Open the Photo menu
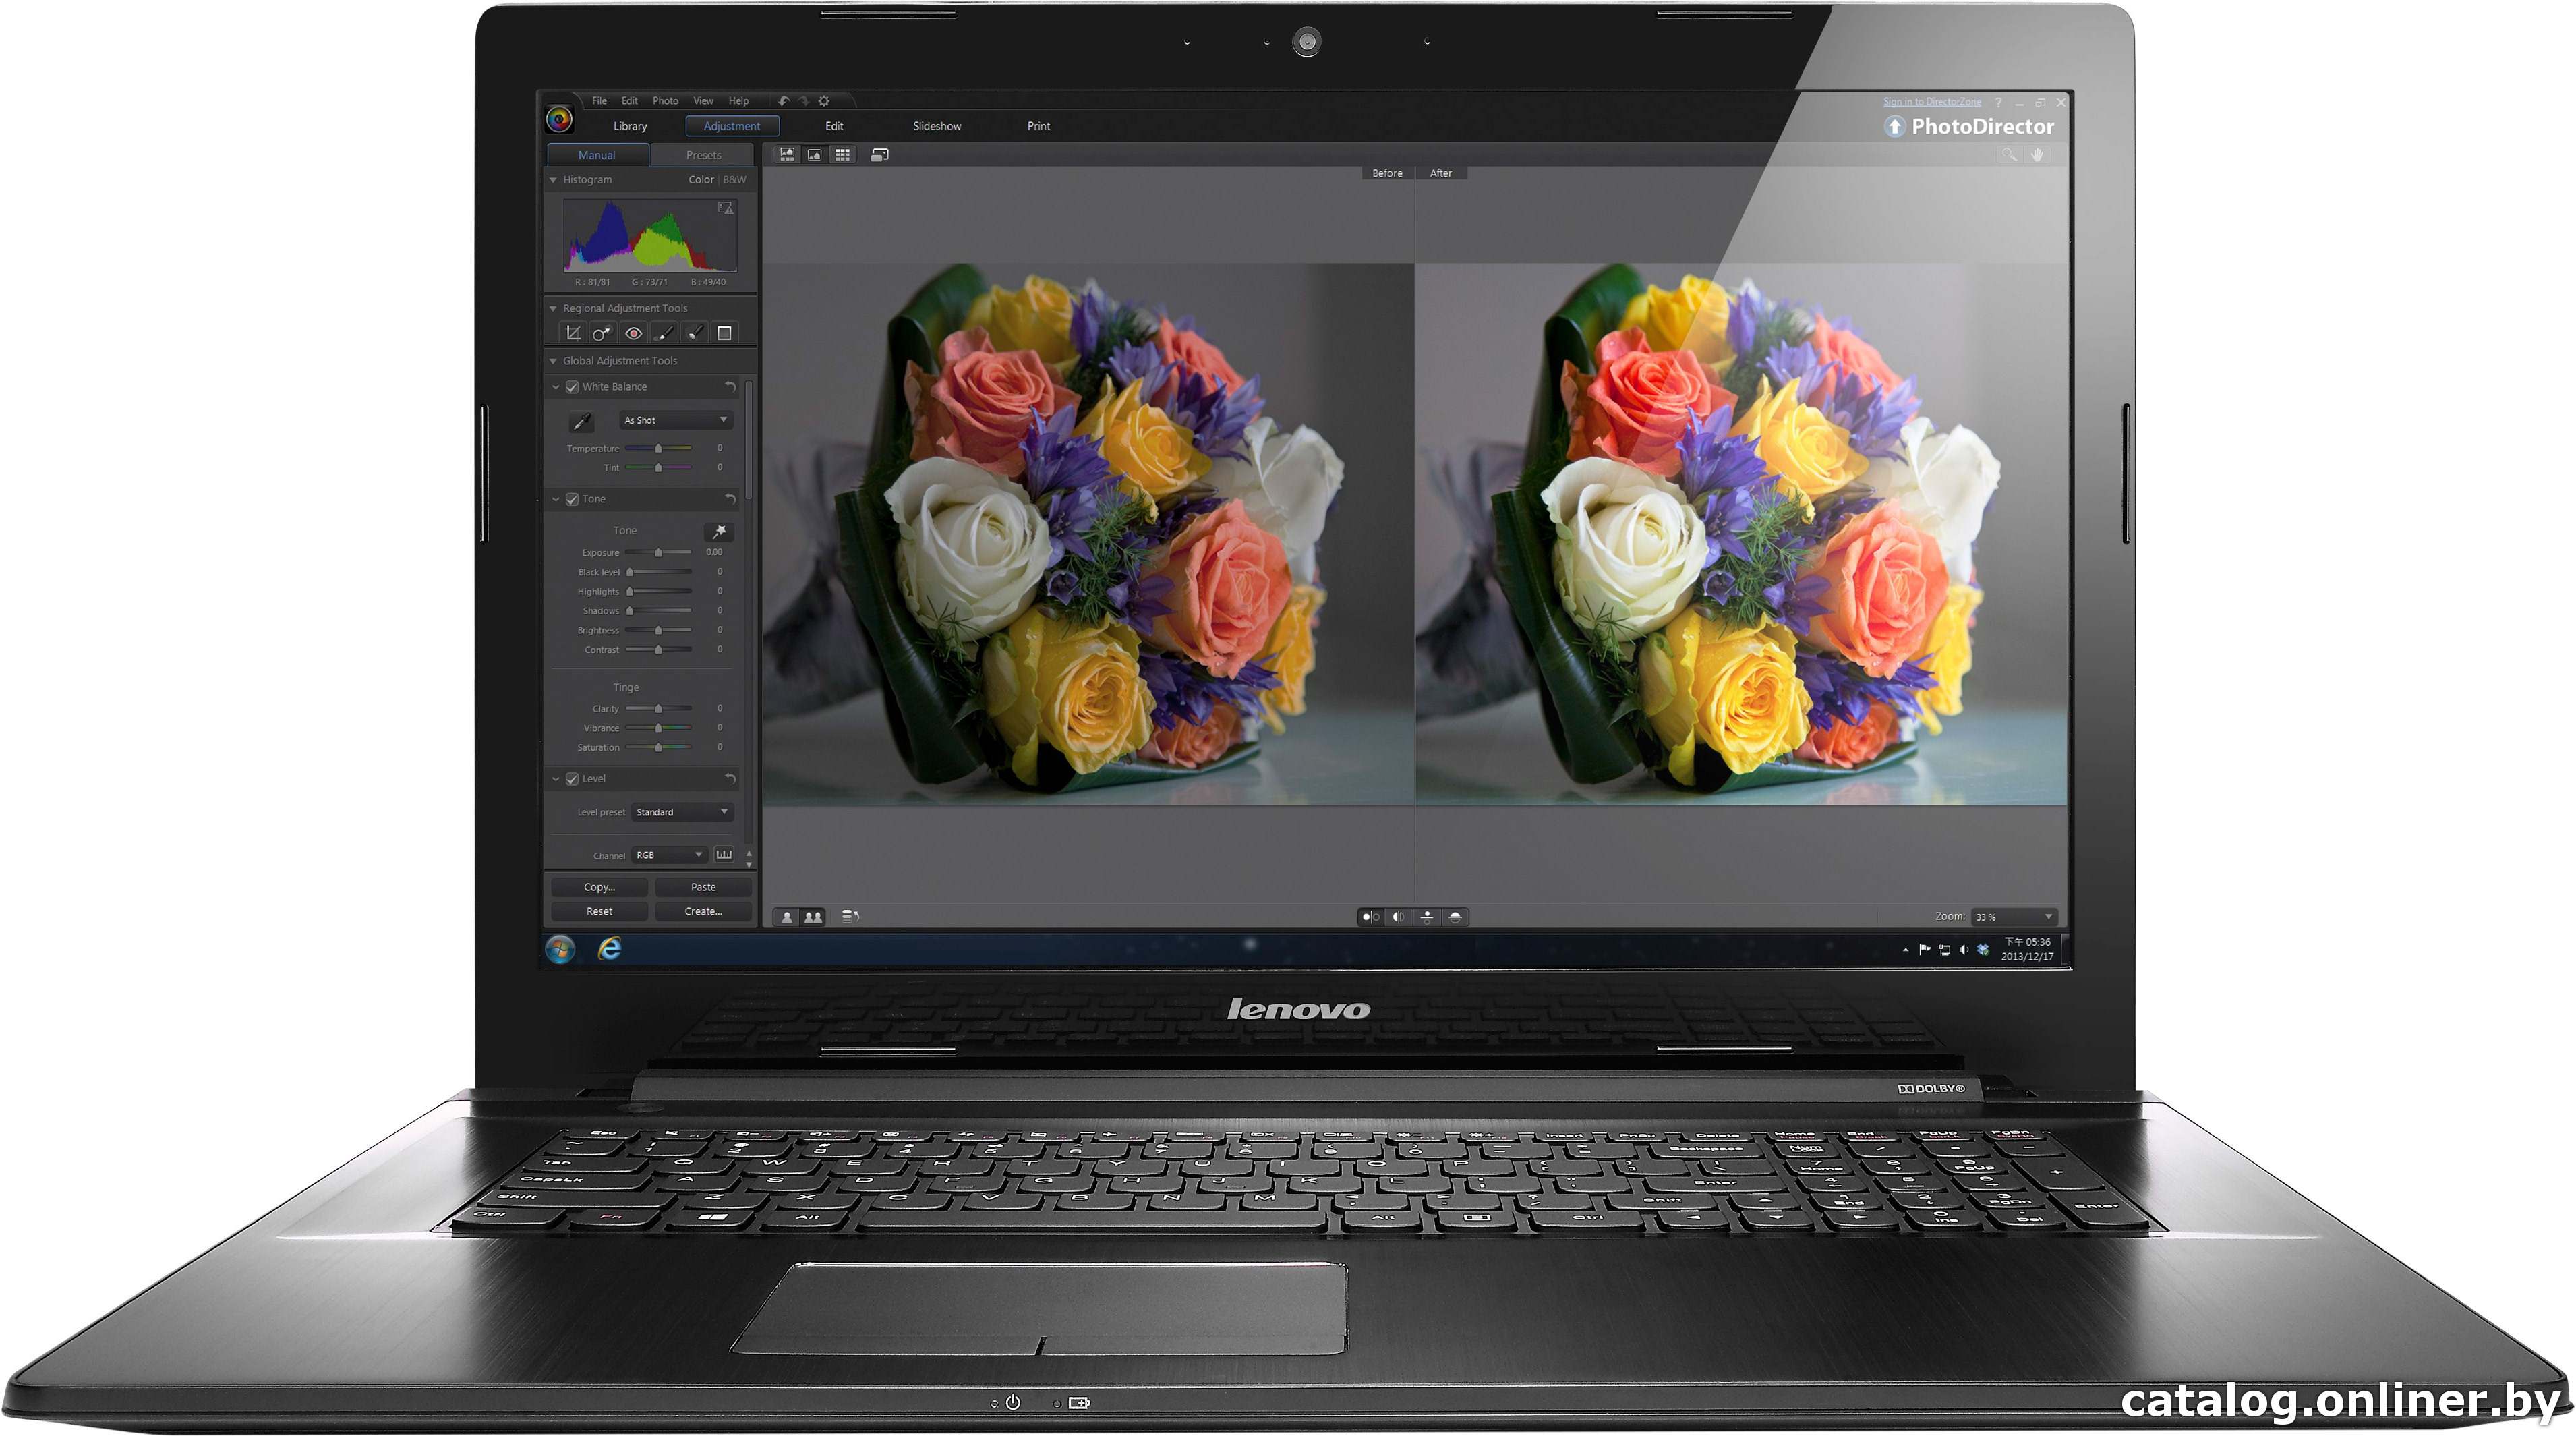This screenshot has width=2576, height=1436. tap(665, 101)
